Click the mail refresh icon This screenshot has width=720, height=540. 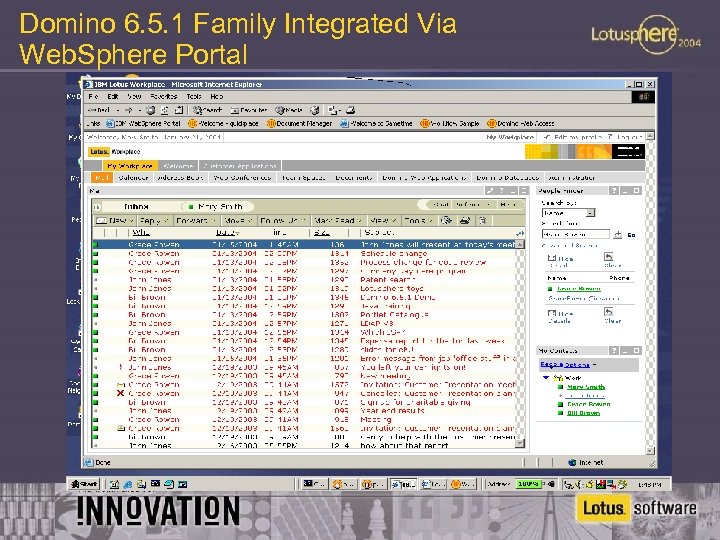coord(446,220)
